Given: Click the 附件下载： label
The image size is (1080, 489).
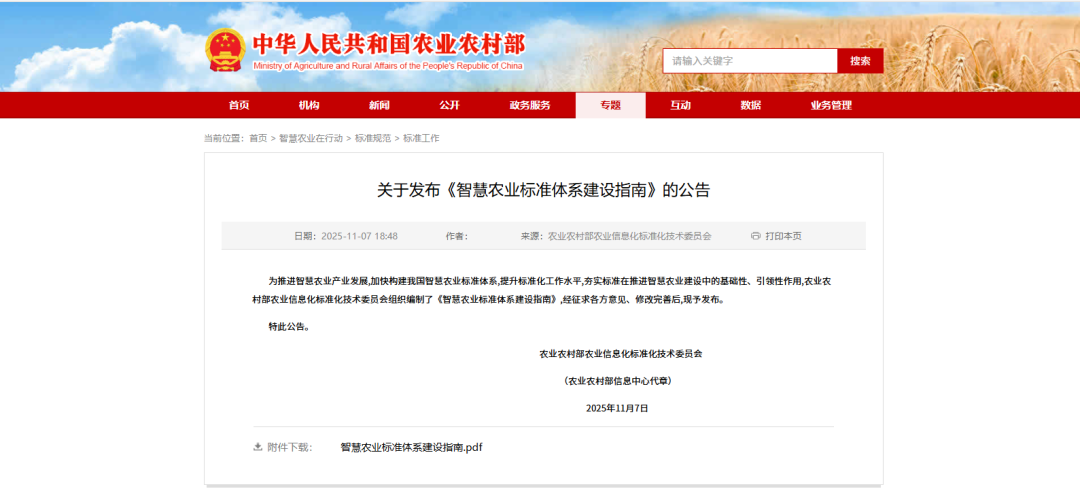Looking at the screenshot, I should (x=290, y=448).
